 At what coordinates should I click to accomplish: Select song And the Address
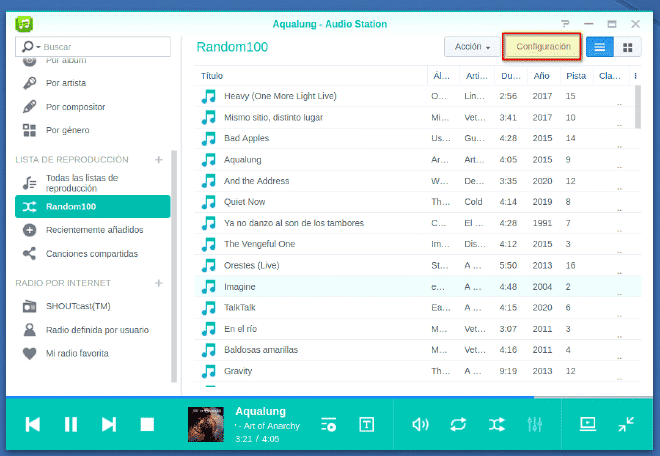coord(418,181)
